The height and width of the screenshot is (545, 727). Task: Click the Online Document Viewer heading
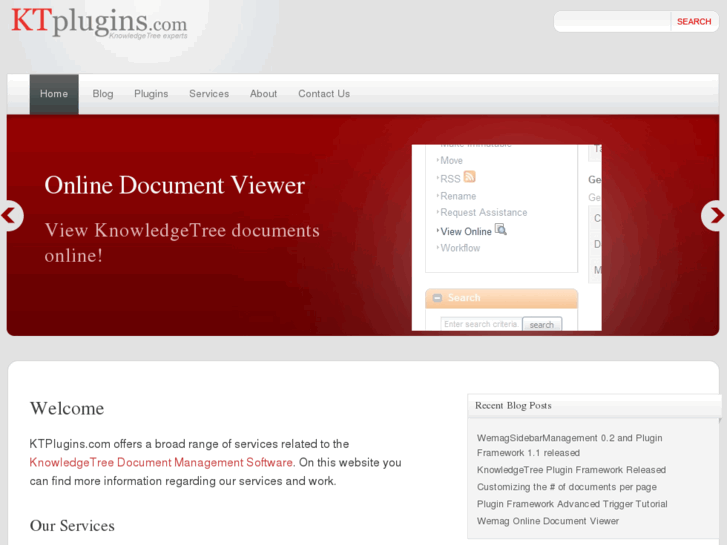coord(175,186)
